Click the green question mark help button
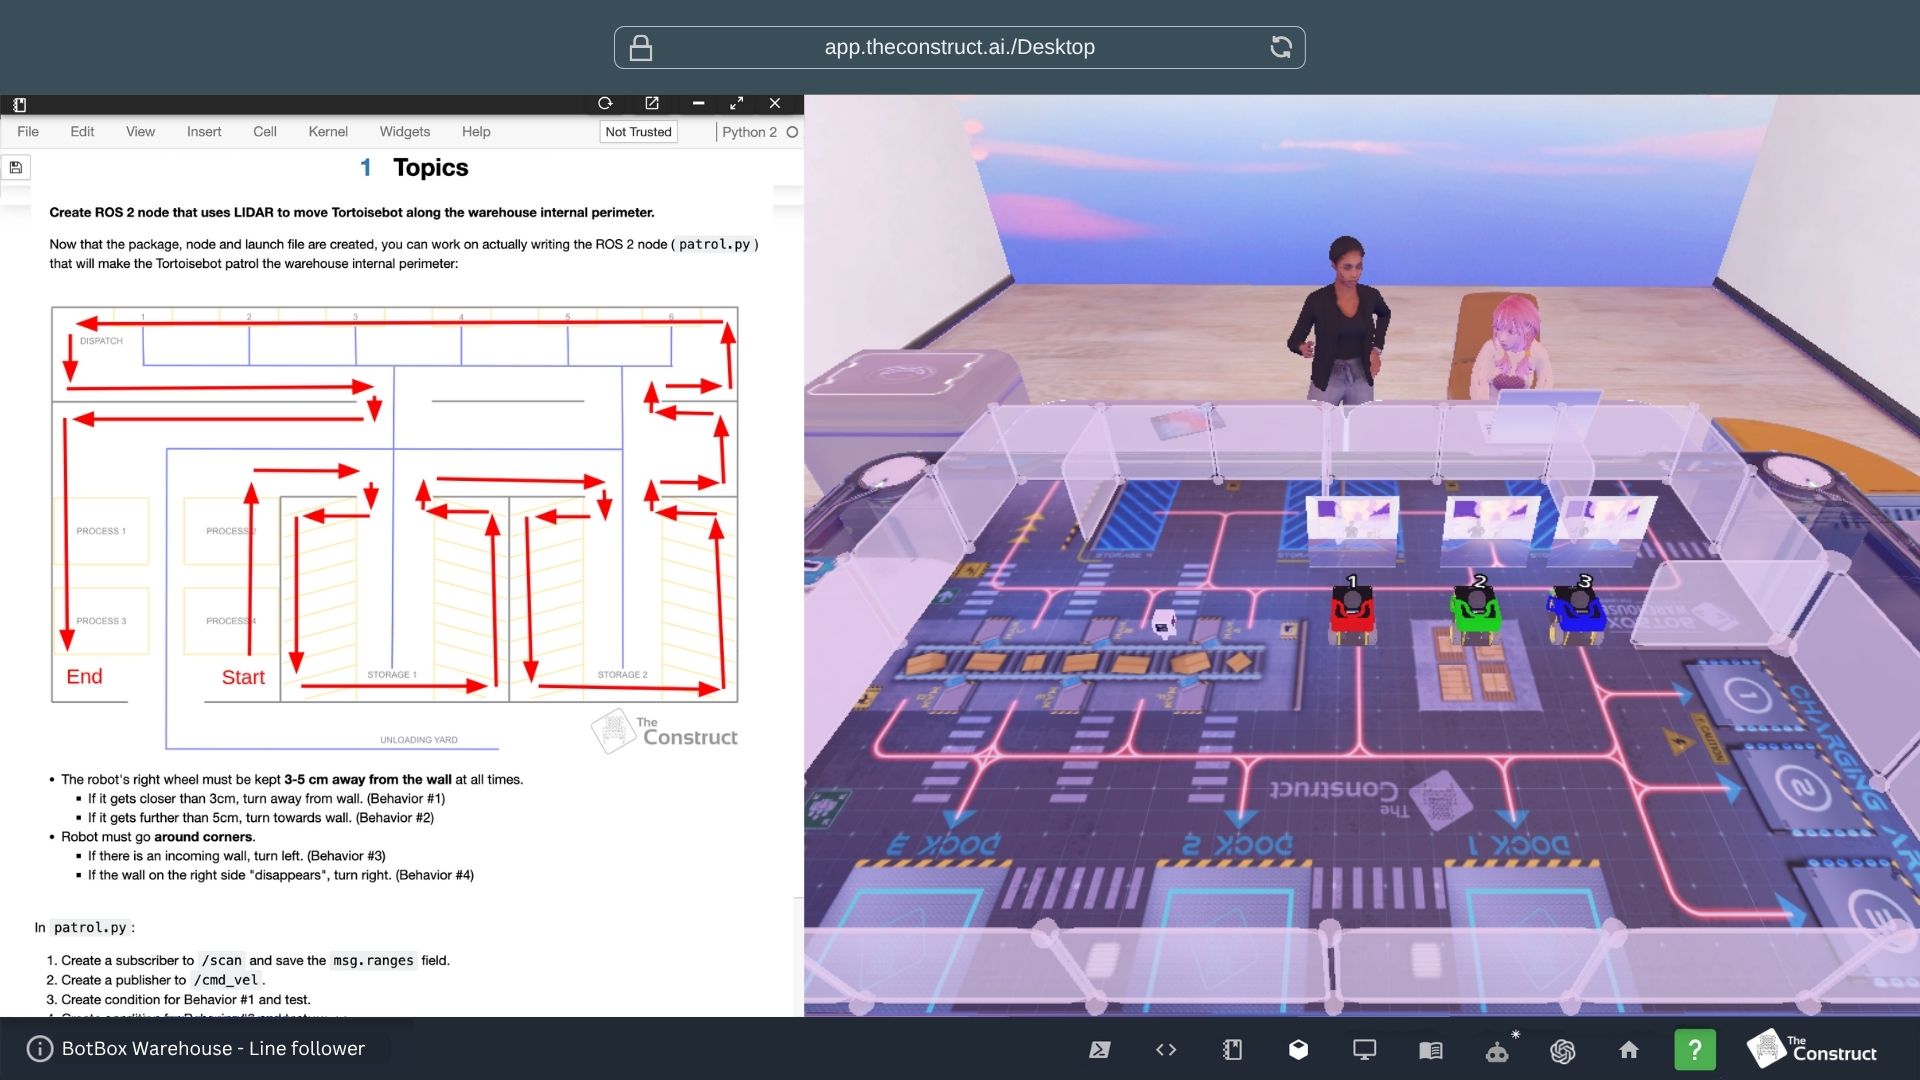The height and width of the screenshot is (1080, 1920). click(1695, 1050)
